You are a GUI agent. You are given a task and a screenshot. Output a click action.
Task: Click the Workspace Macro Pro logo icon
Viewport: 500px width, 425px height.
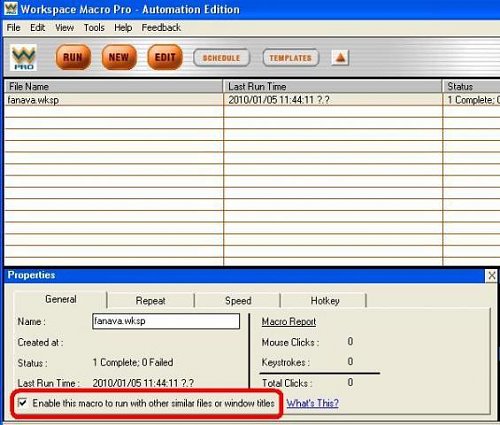coord(23,57)
